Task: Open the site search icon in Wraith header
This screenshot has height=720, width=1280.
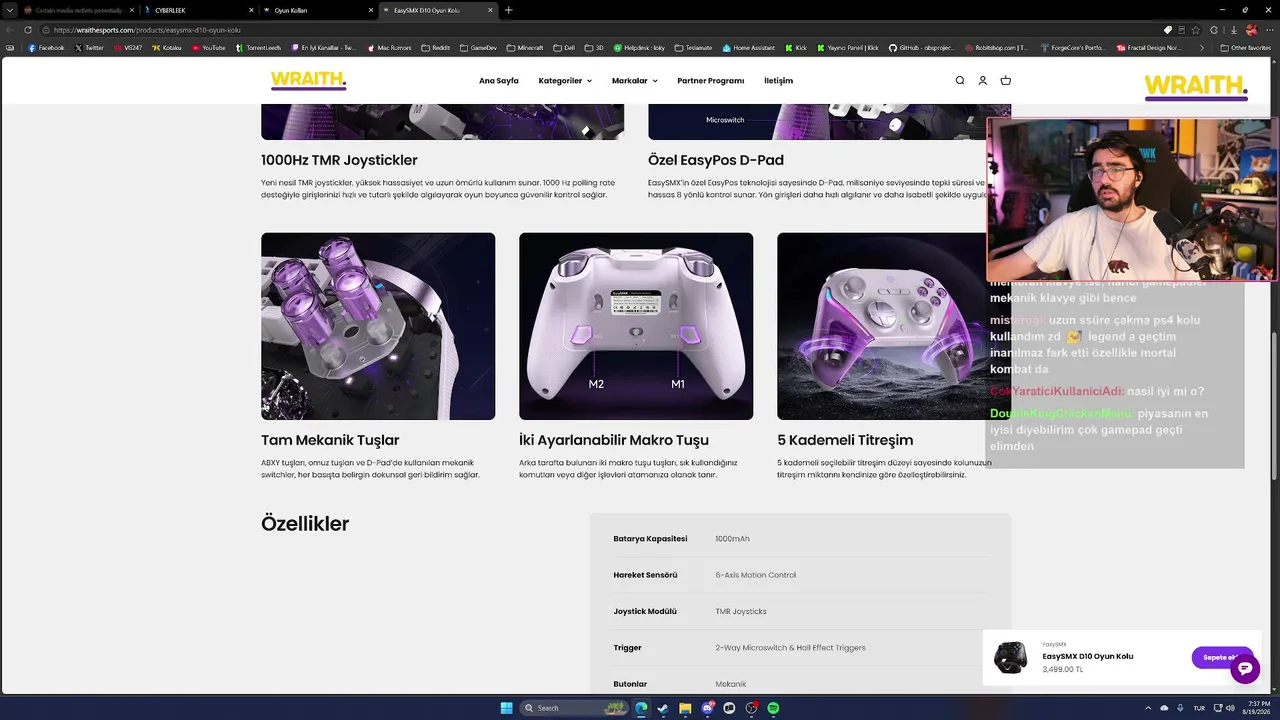Action: click(x=960, y=81)
